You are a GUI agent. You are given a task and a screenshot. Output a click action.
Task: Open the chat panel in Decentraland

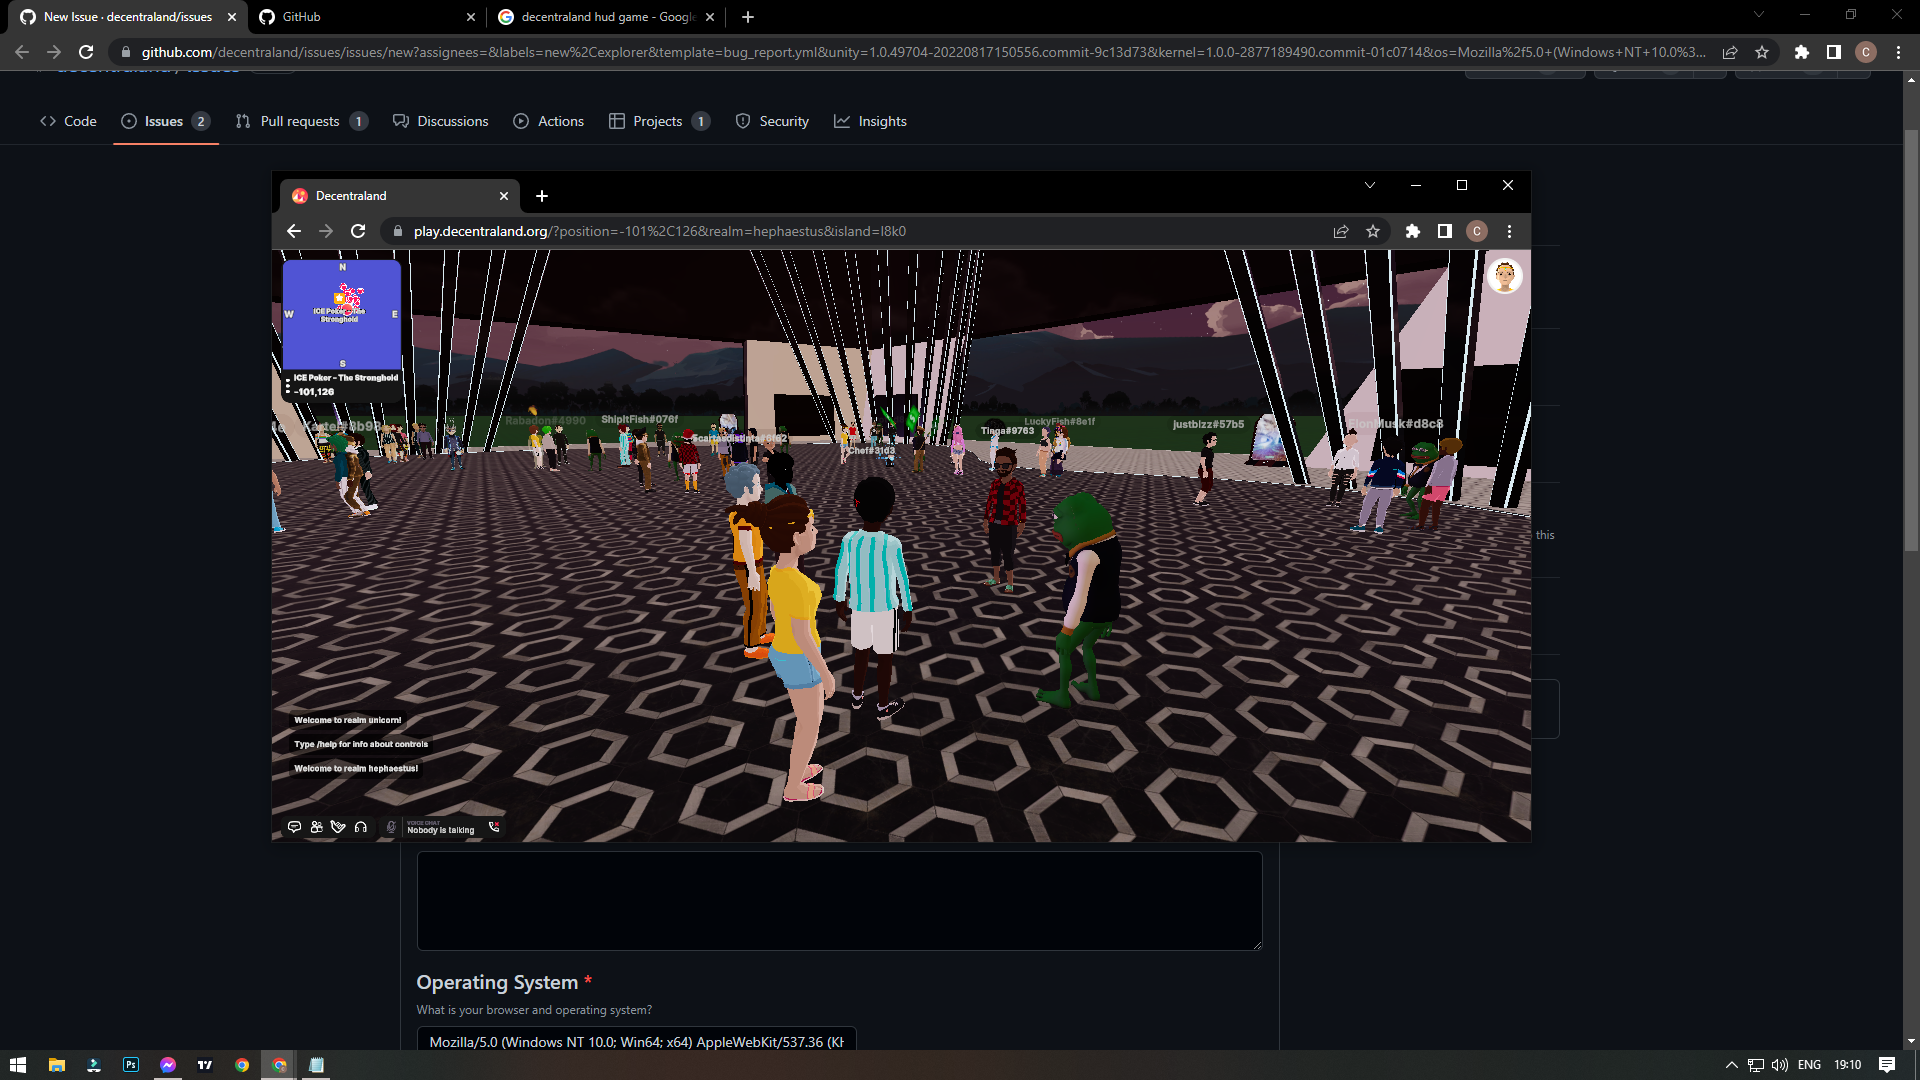tap(295, 827)
